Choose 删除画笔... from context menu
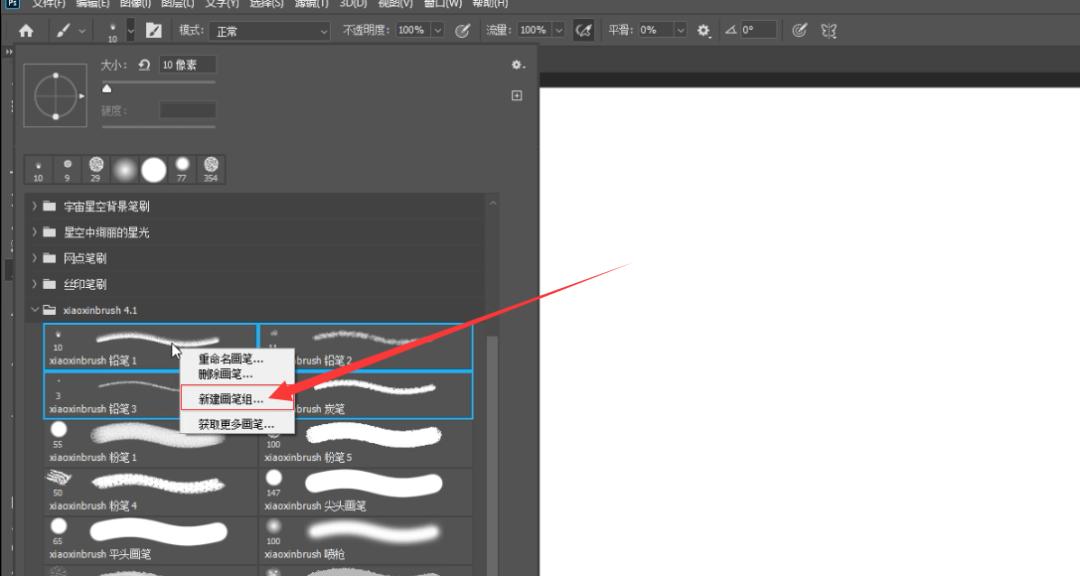Screen dimensions: 1080x576 pyautogui.click(x=225, y=374)
